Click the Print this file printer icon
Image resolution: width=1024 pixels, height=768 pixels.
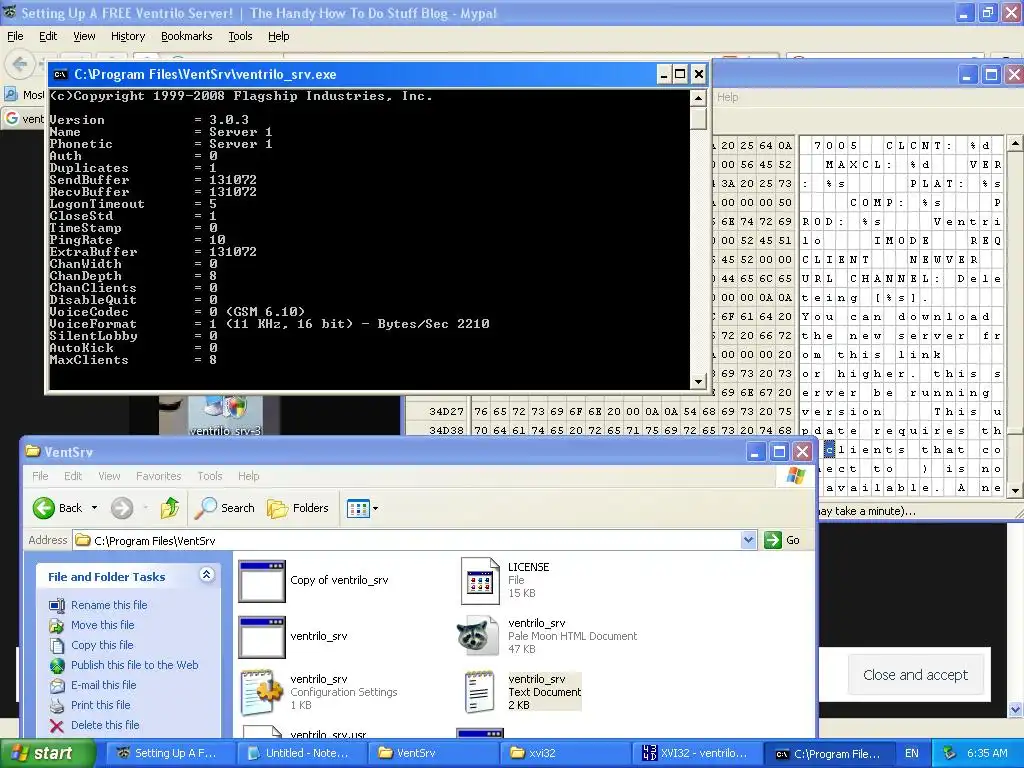(x=57, y=705)
